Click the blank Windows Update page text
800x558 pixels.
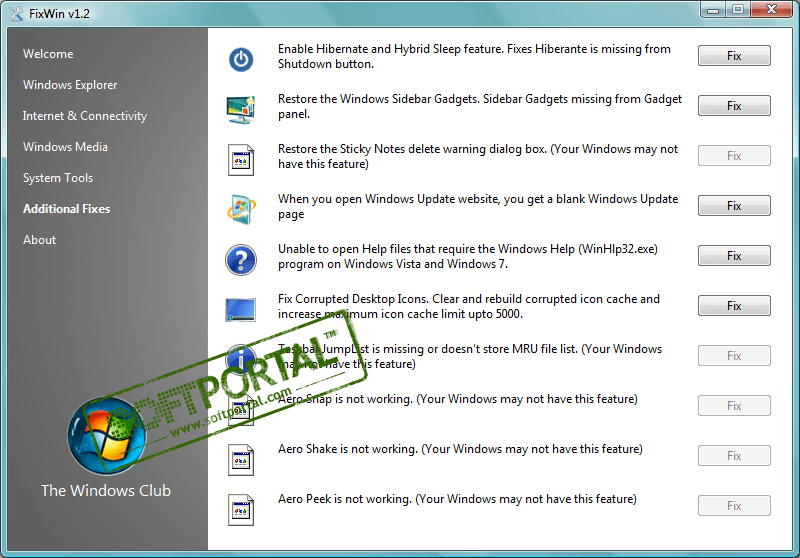tap(478, 206)
